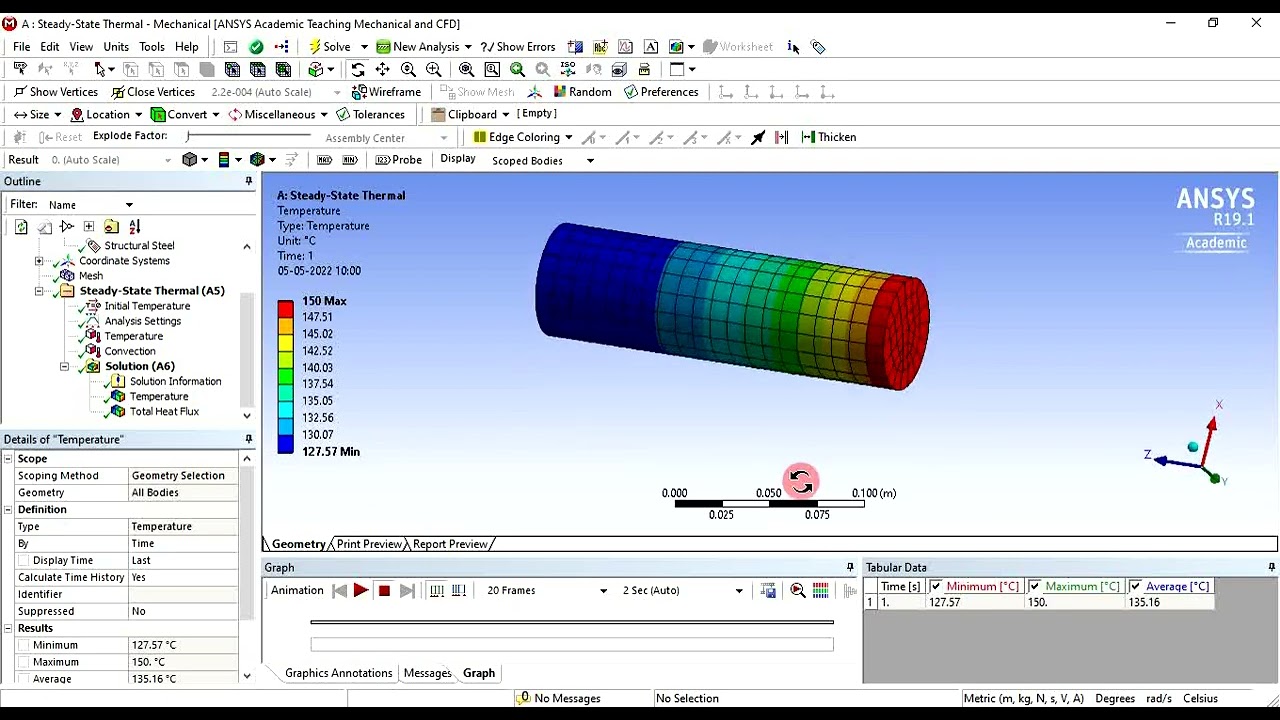
Task: Step to the next animation frame
Action: coord(407,591)
